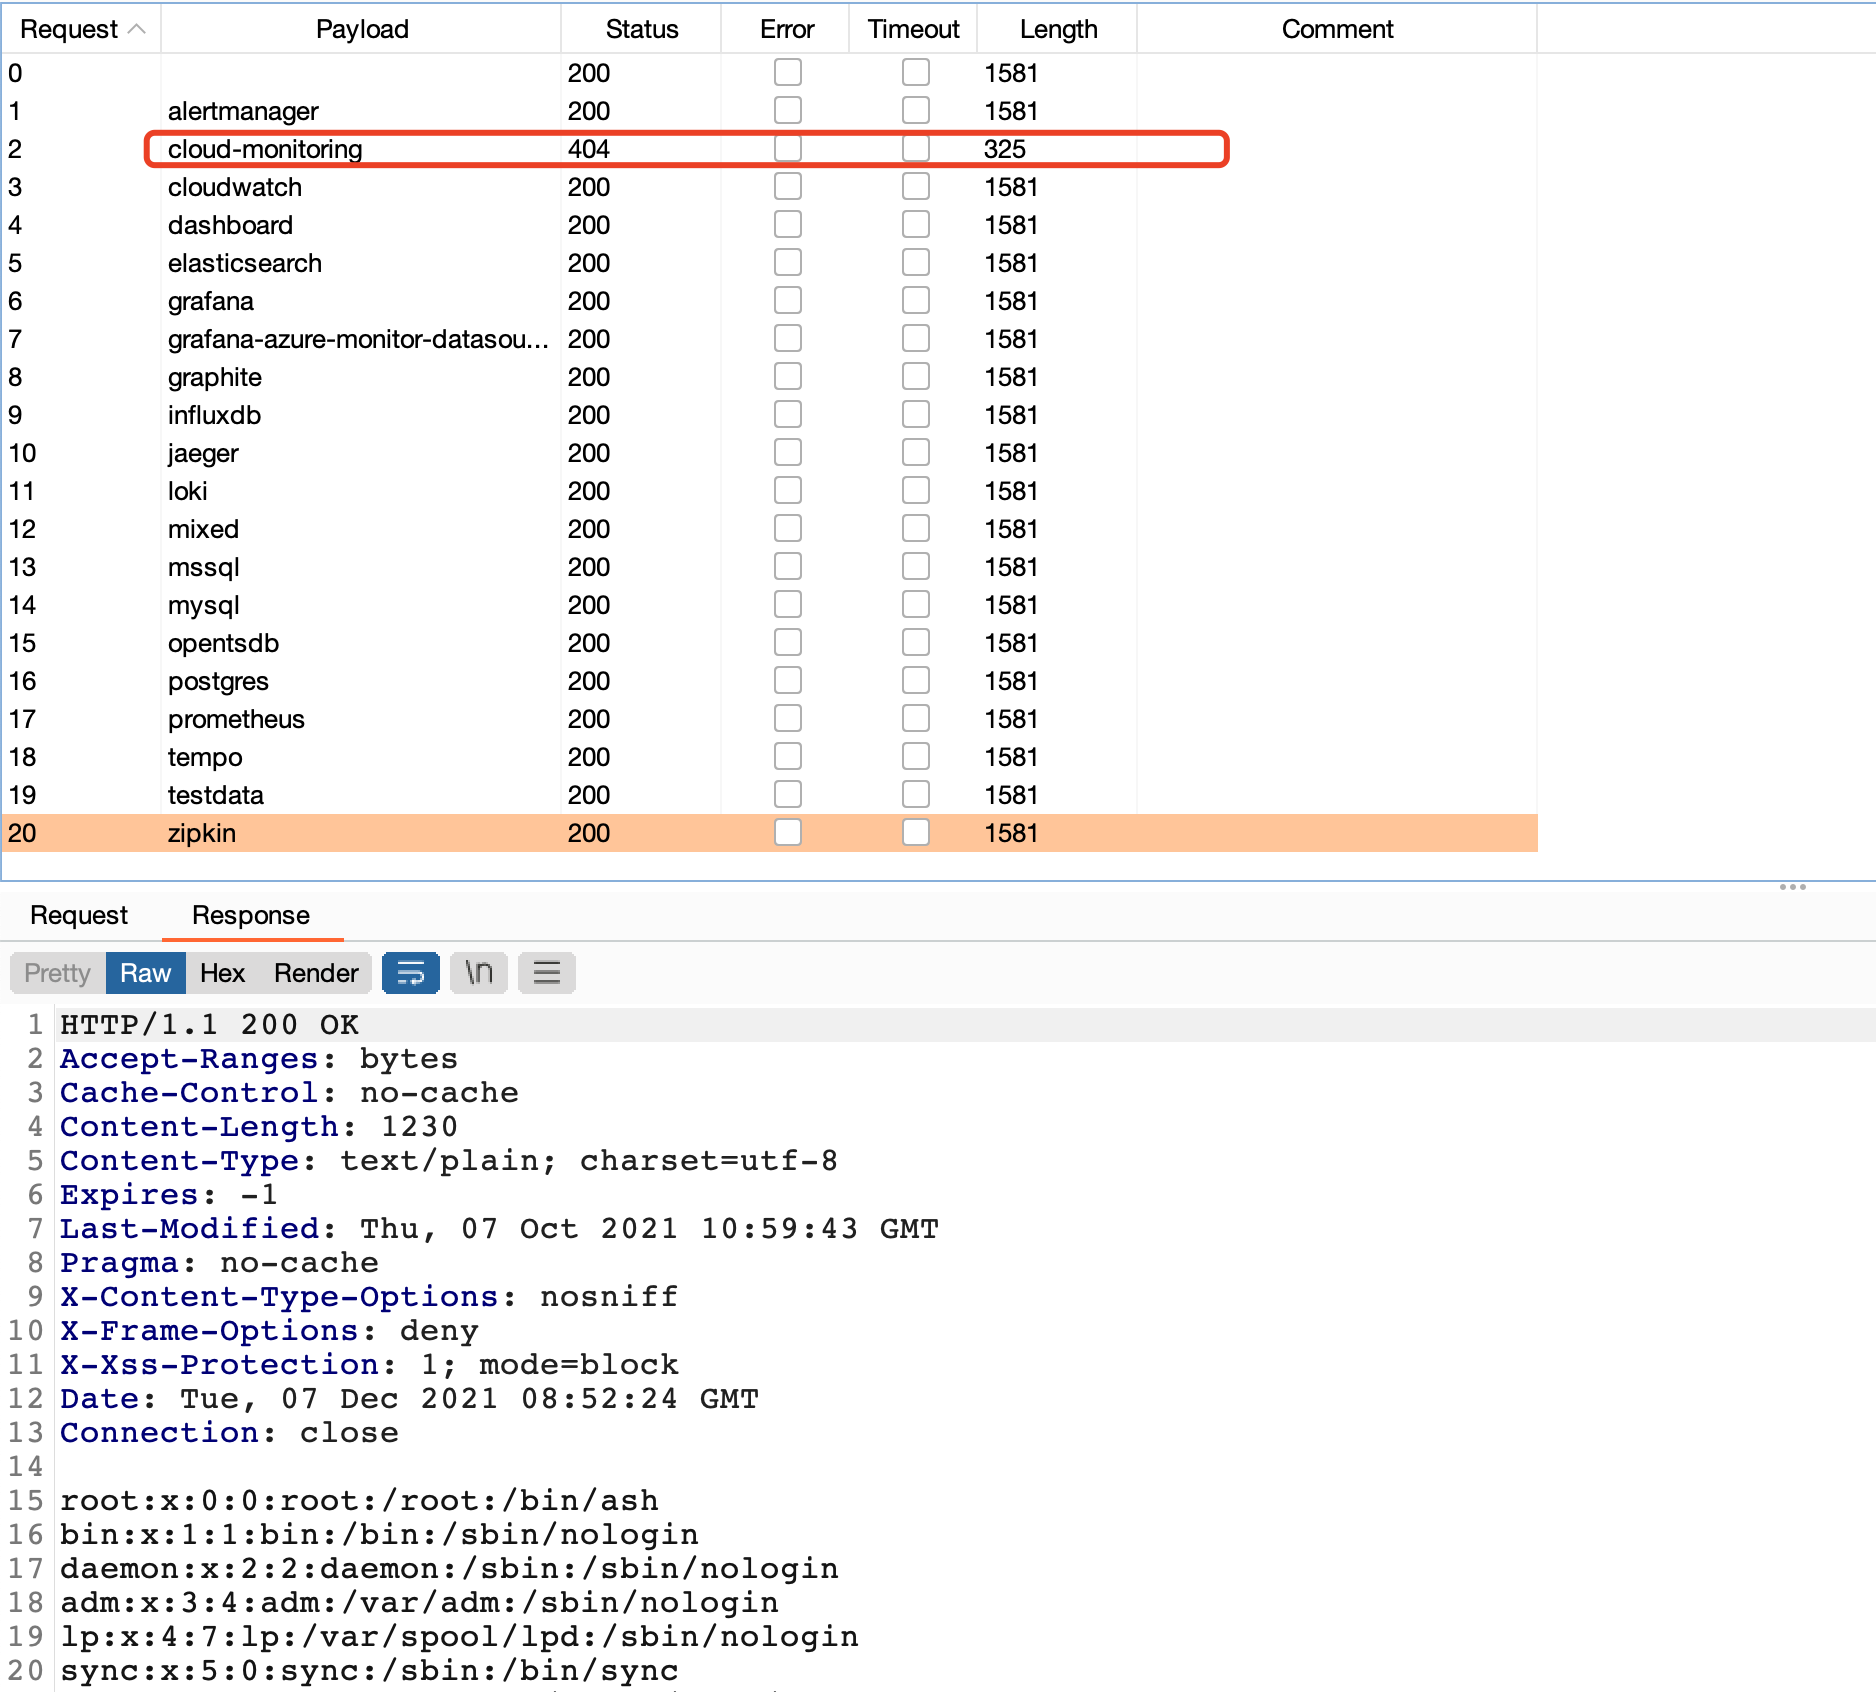Image resolution: width=1876 pixels, height=1692 pixels.
Task: Sort results by Comment column header
Action: pos(1337,29)
